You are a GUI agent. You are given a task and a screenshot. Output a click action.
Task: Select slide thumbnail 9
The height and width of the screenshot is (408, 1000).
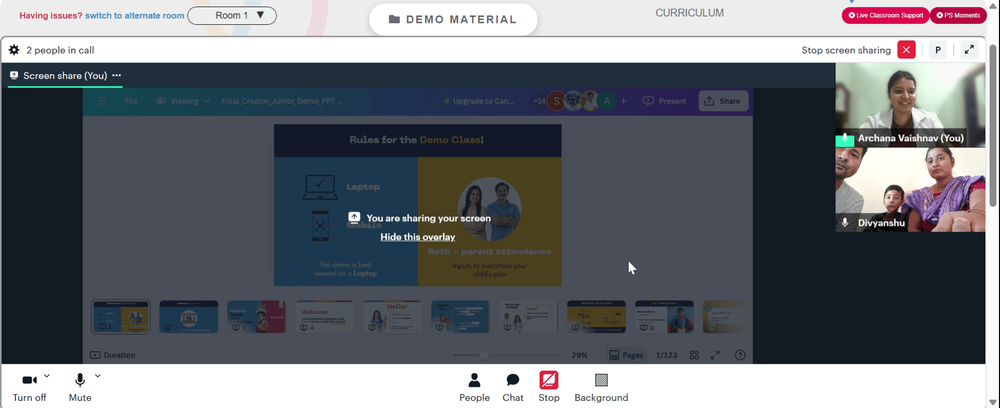[664, 317]
